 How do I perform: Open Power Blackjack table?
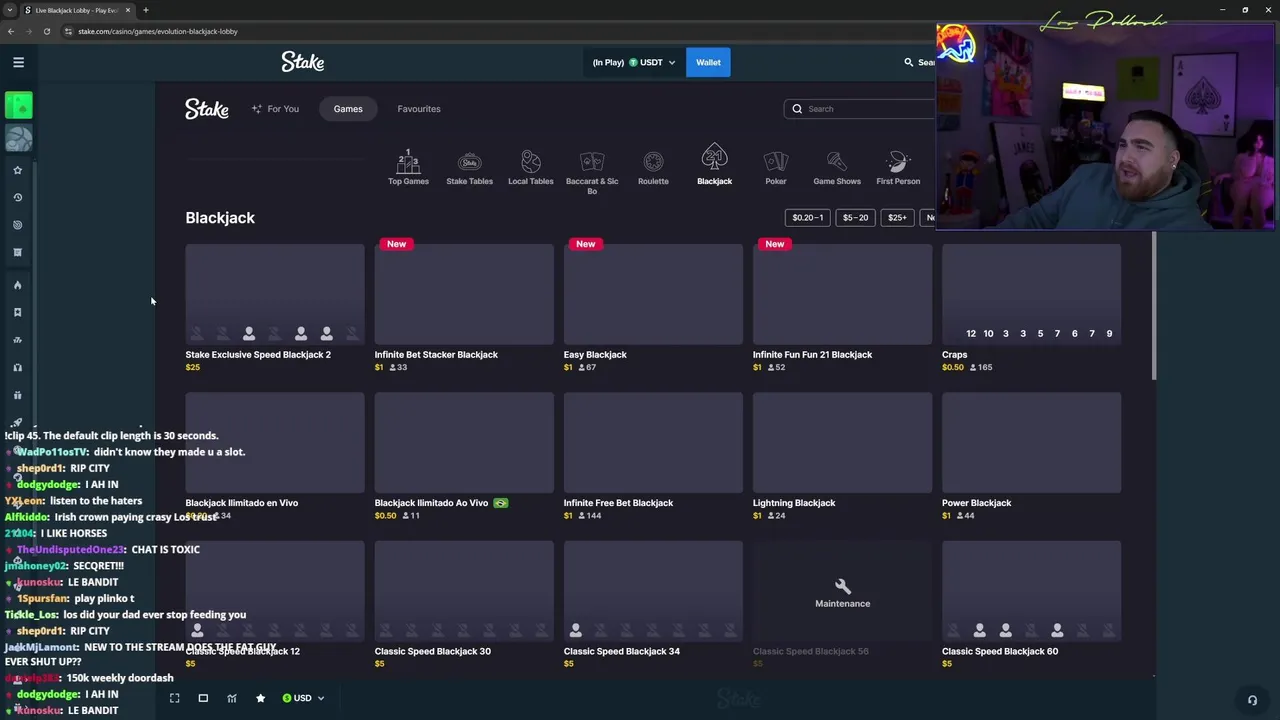point(1031,442)
